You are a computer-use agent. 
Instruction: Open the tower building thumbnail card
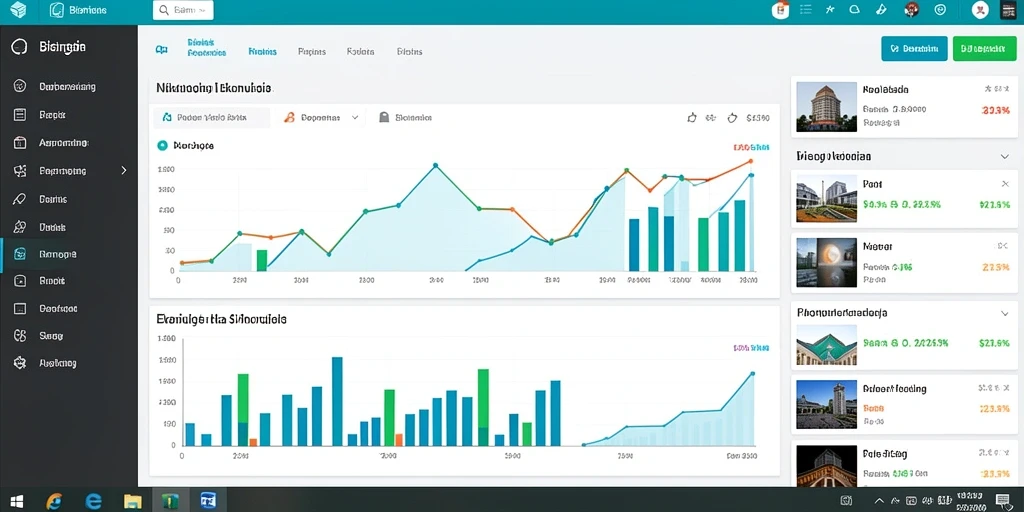coord(826,106)
